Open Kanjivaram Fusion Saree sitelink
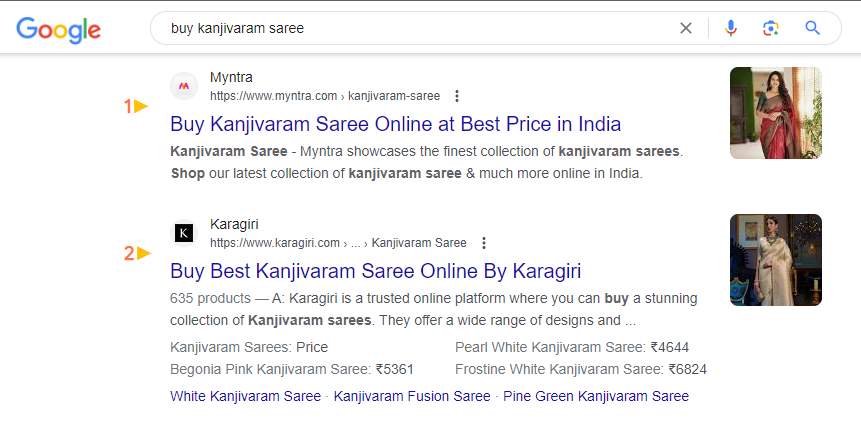Image resolution: width=861 pixels, height=426 pixels. [412, 396]
